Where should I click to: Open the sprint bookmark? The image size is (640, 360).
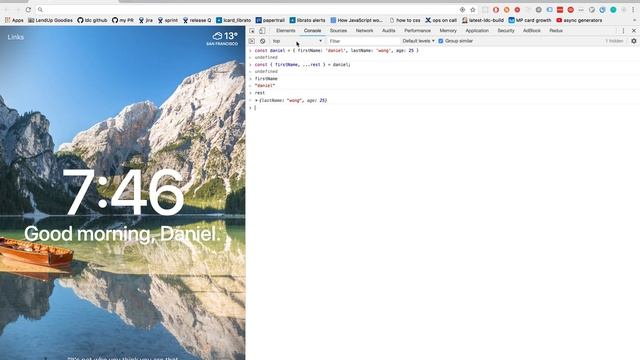click(x=168, y=20)
